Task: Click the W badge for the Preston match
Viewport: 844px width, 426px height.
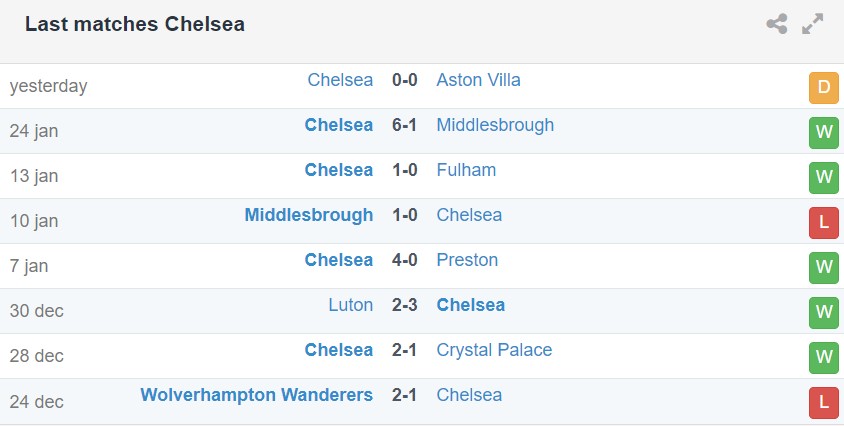Action: pos(823,267)
